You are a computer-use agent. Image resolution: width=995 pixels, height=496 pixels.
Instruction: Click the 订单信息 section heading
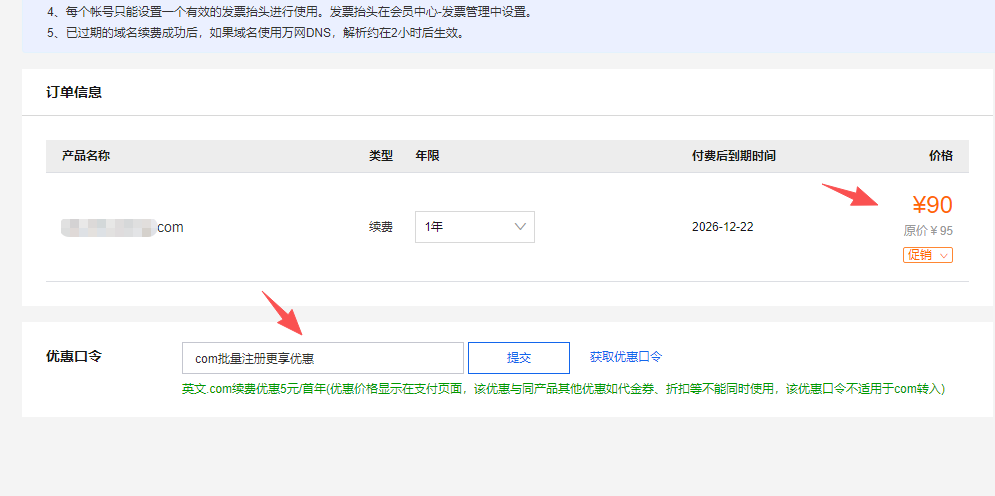click(x=74, y=93)
